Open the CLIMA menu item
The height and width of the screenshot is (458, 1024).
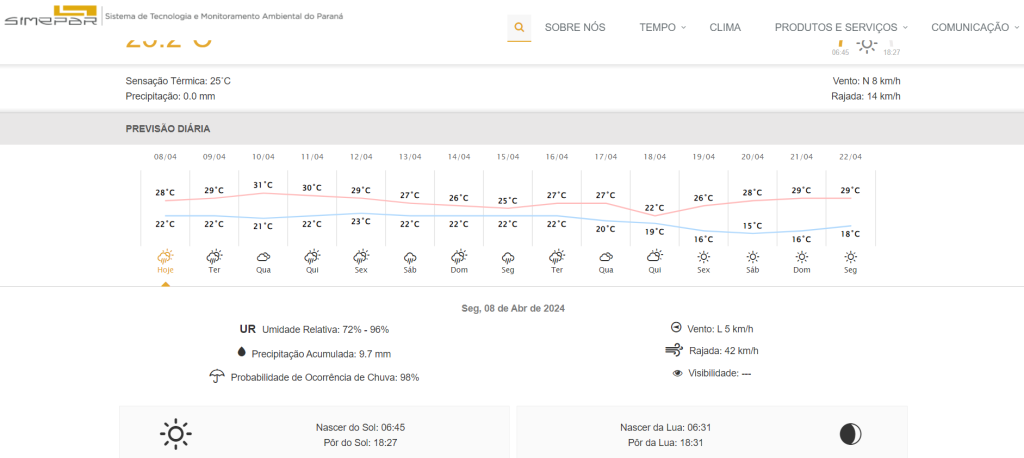coord(725,28)
